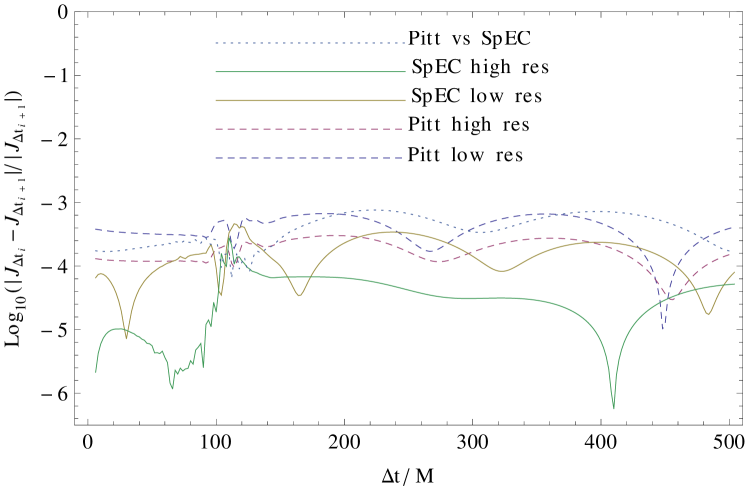Select the dashed blue curve's left starting point
The image size is (747, 487).
pos(97,229)
